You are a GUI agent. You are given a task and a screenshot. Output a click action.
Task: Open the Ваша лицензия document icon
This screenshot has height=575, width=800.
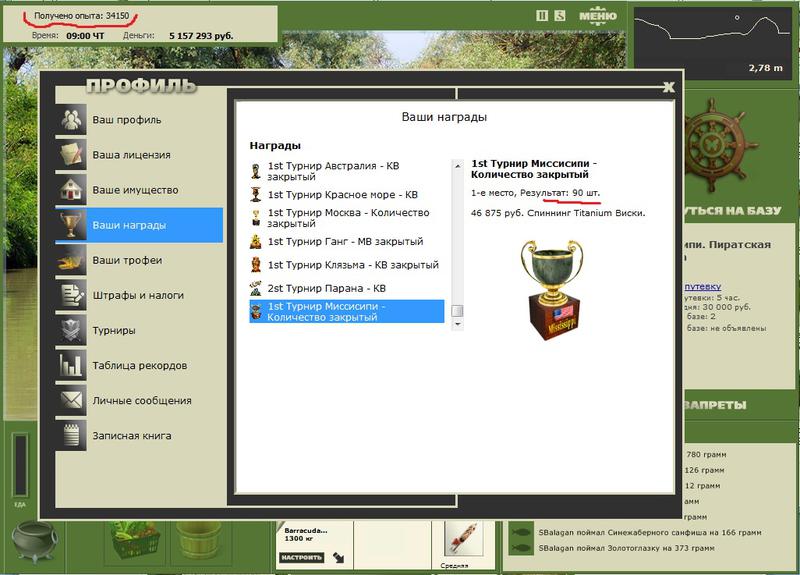coord(71,155)
